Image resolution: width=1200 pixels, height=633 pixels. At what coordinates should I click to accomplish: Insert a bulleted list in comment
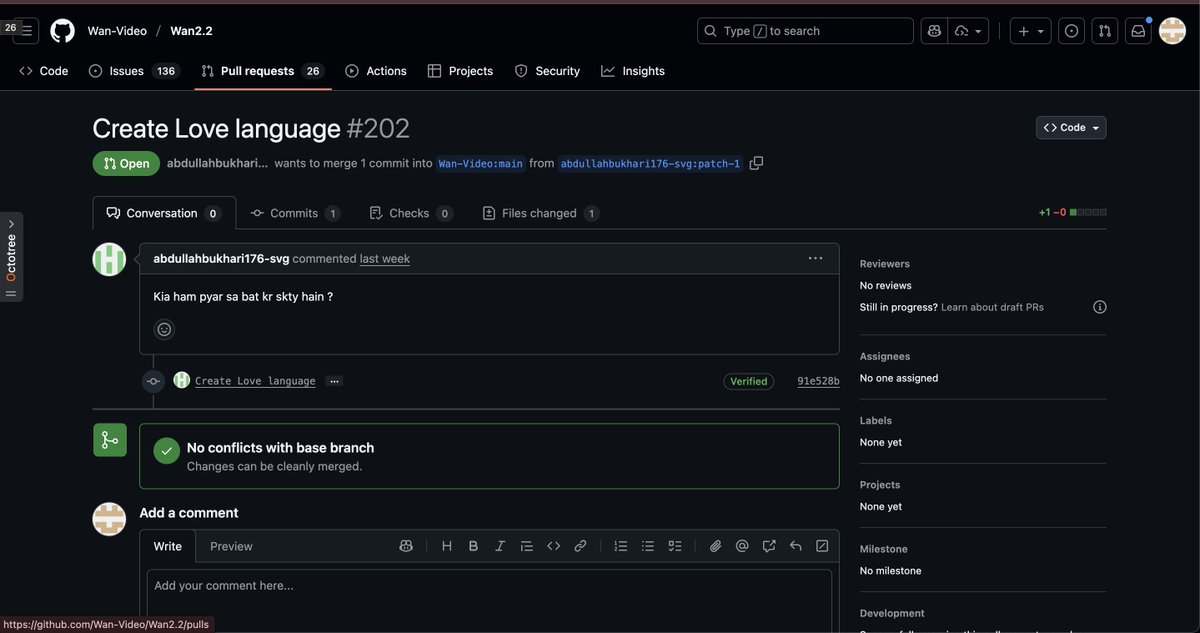coord(648,546)
